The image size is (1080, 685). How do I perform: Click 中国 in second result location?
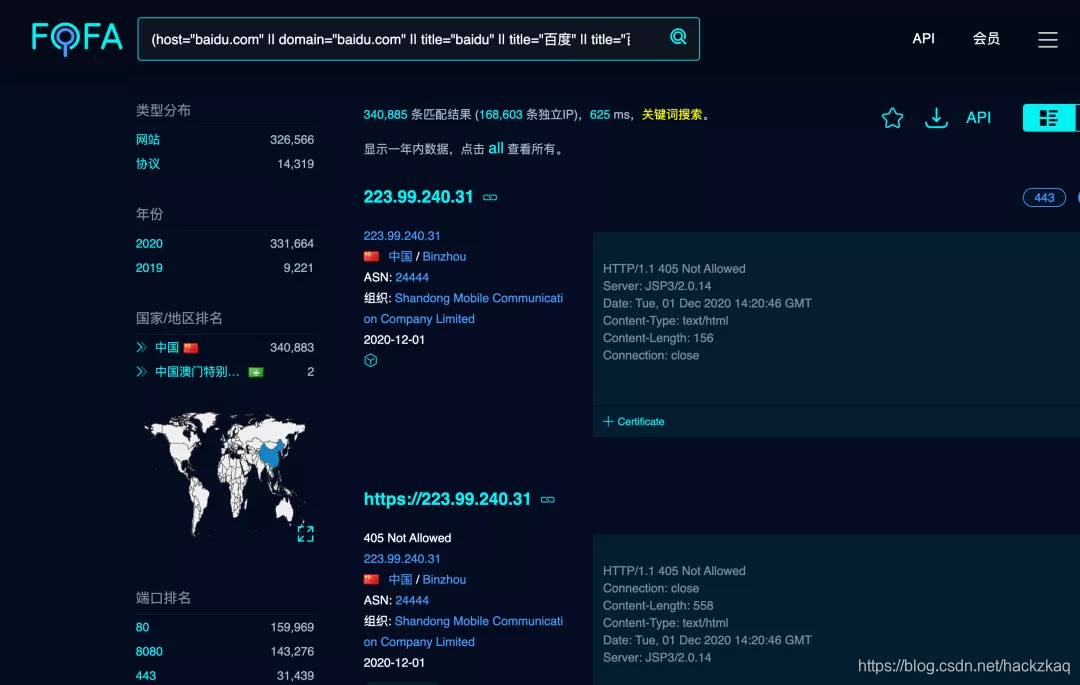click(400, 579)
